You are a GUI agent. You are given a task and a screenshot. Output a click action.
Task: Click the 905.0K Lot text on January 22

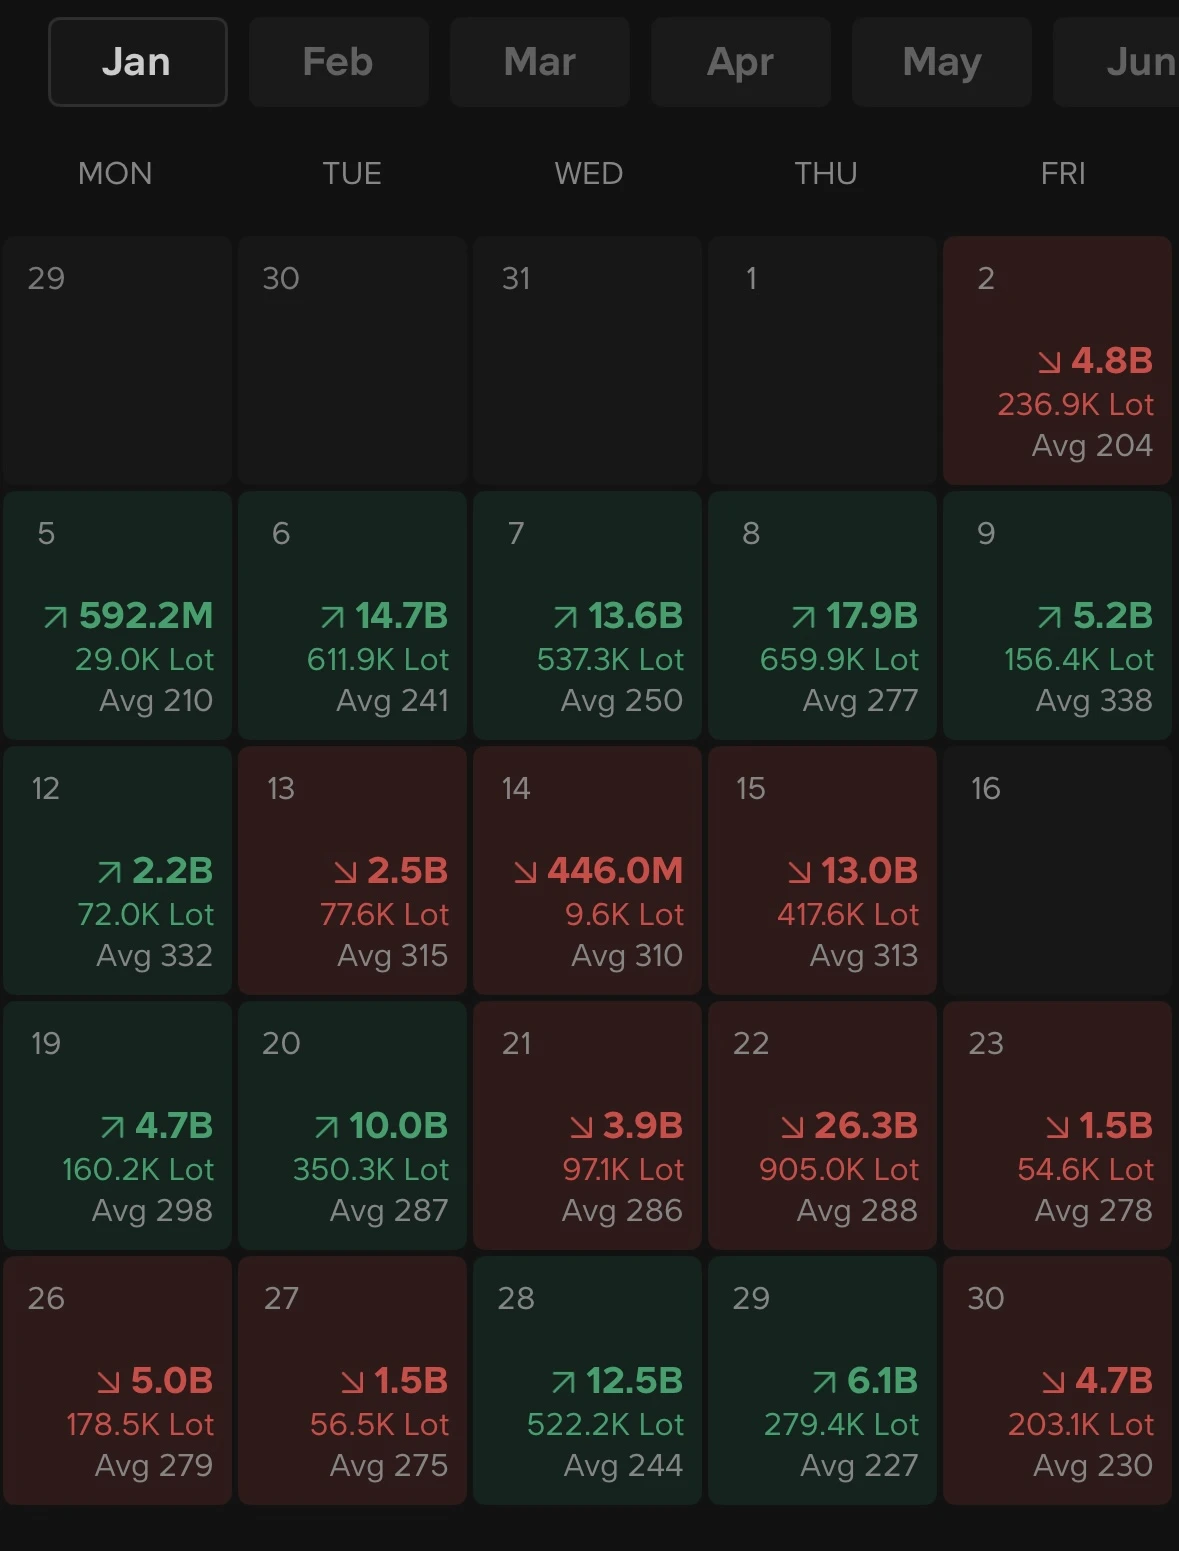(838, 1169)
